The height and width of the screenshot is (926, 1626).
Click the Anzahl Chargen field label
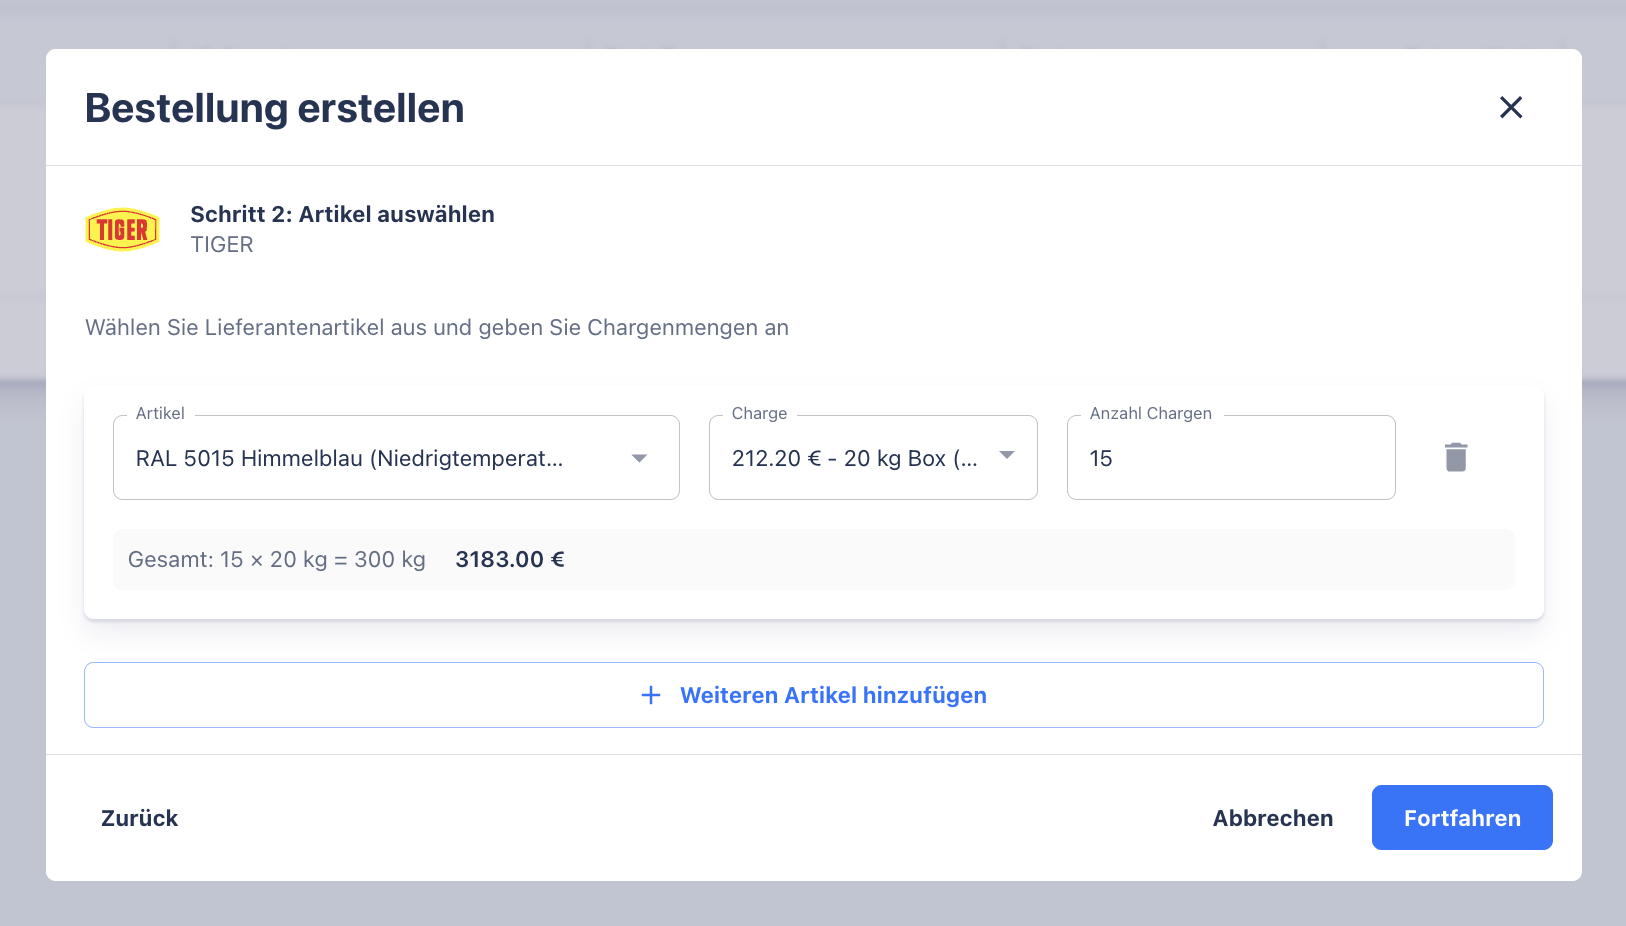point(1150,414)
